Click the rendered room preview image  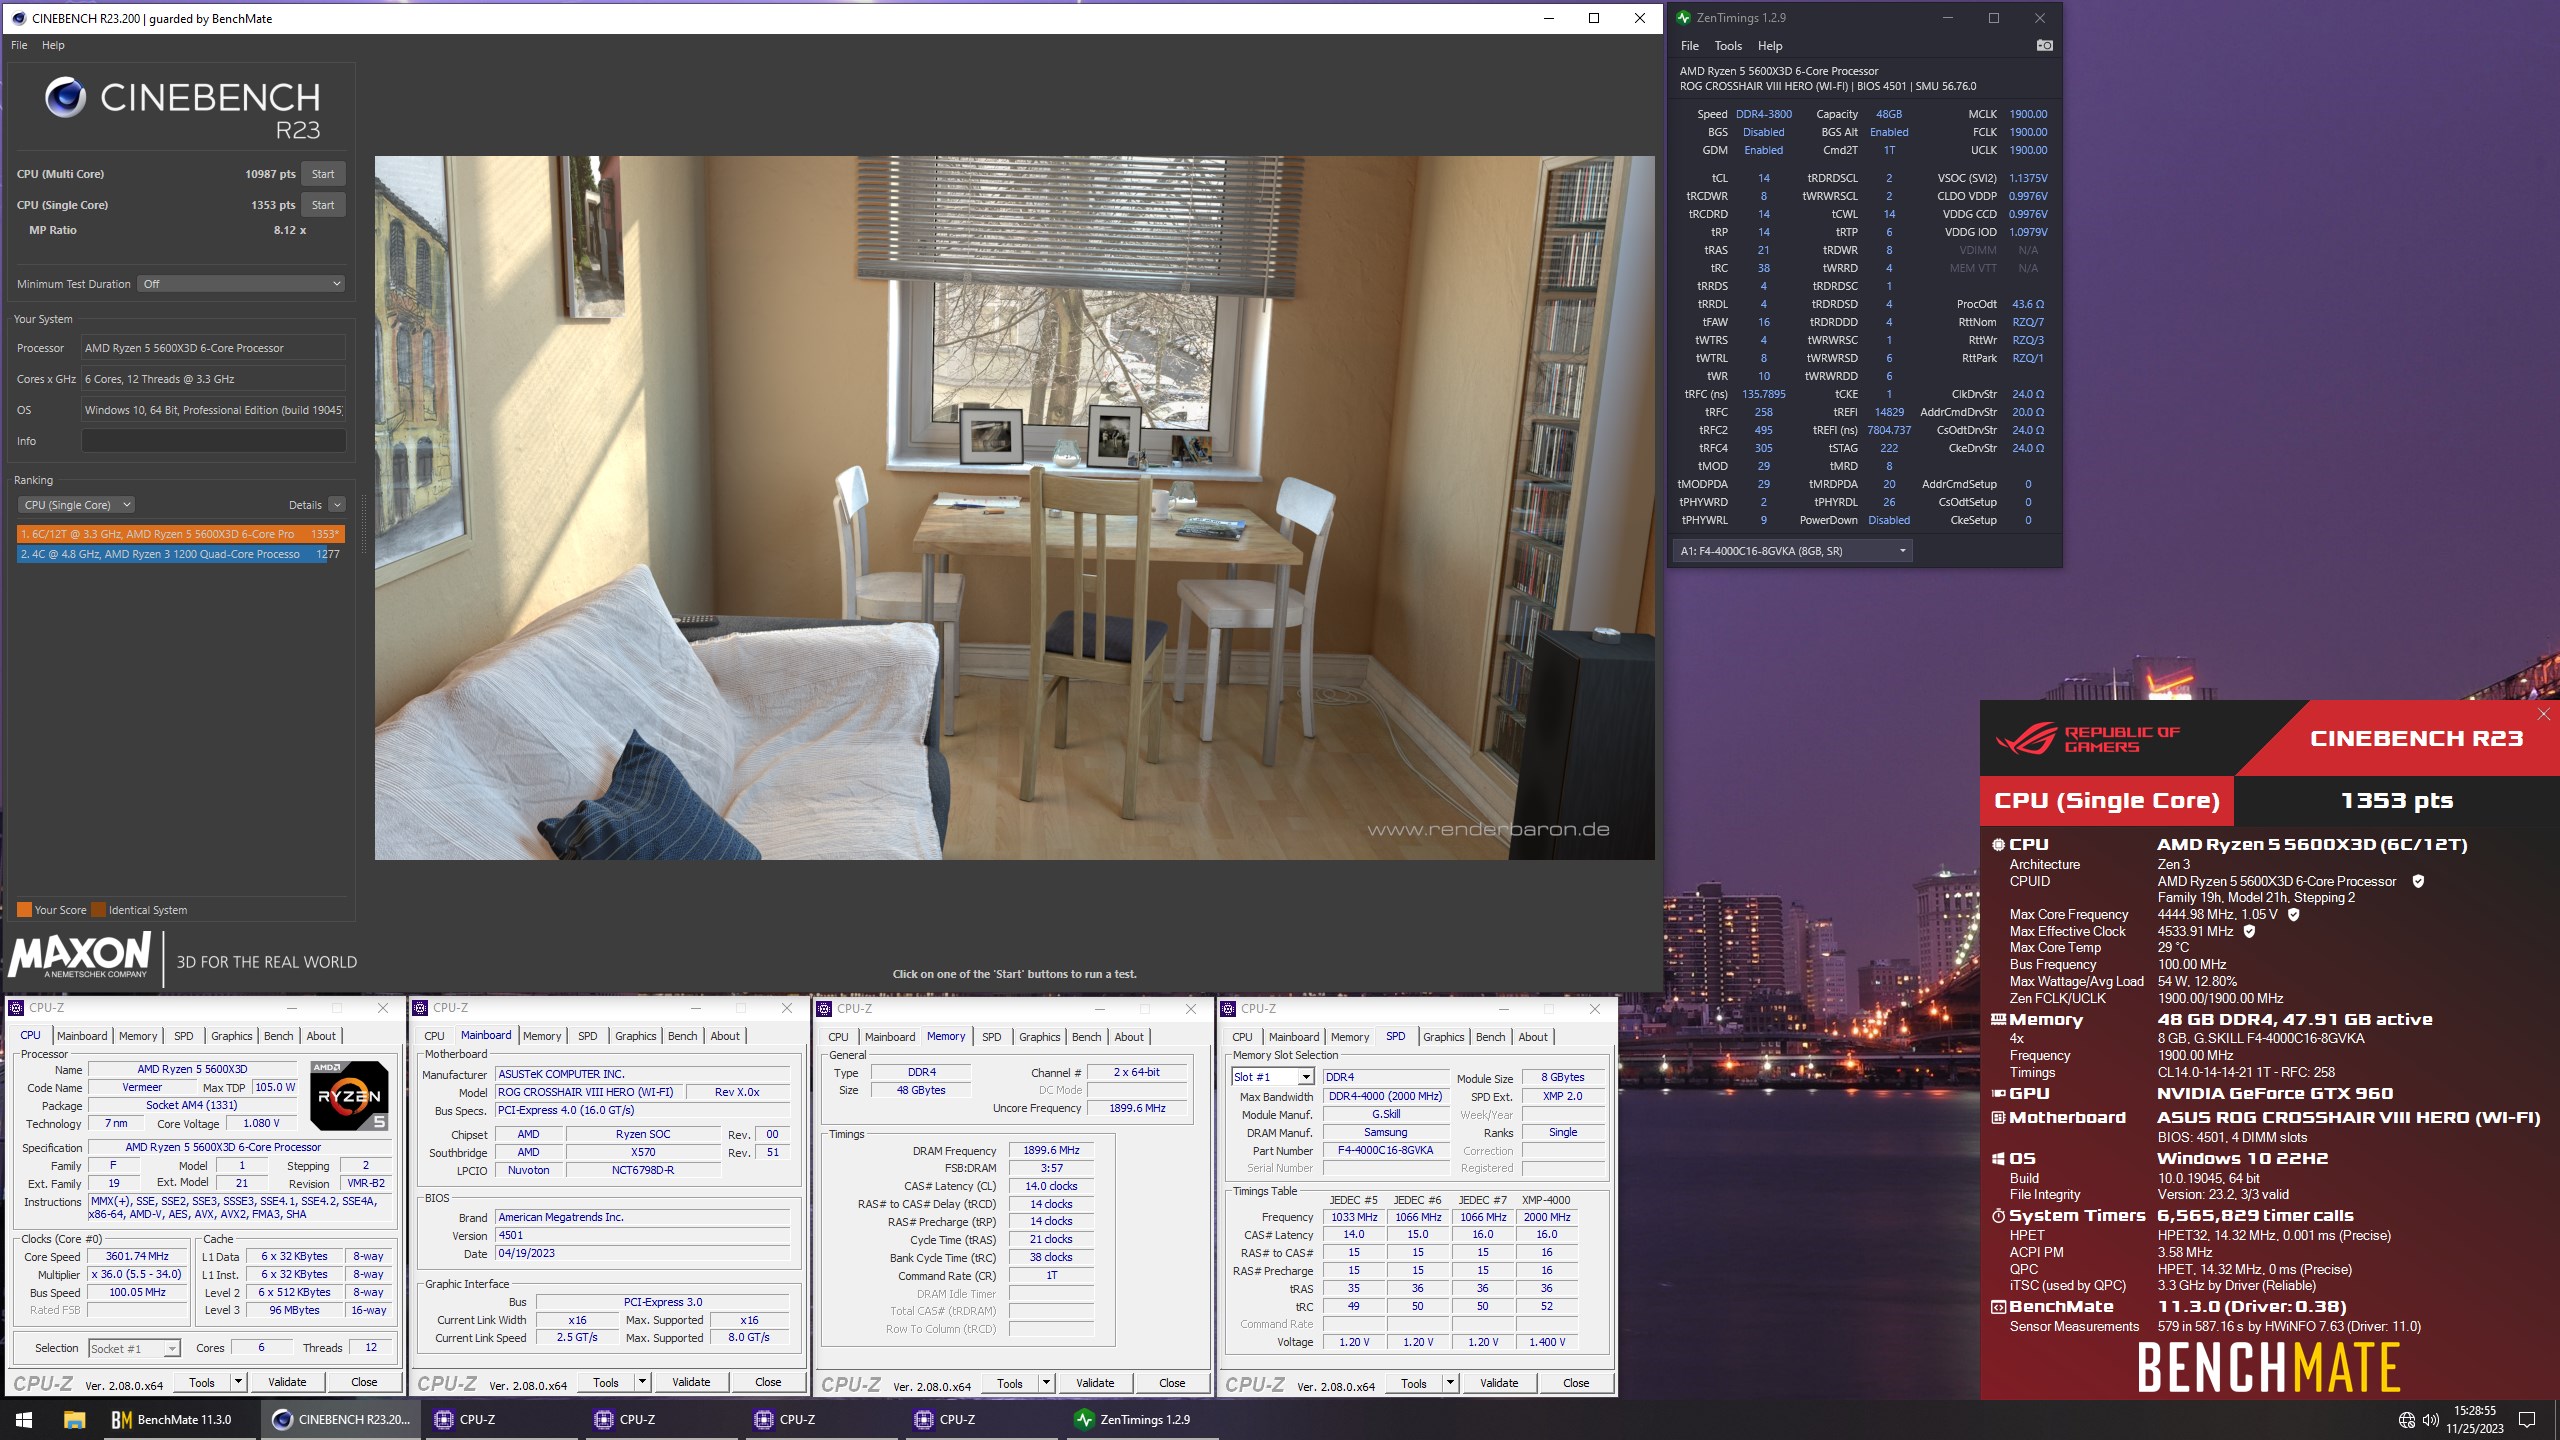coord(1014,507)
